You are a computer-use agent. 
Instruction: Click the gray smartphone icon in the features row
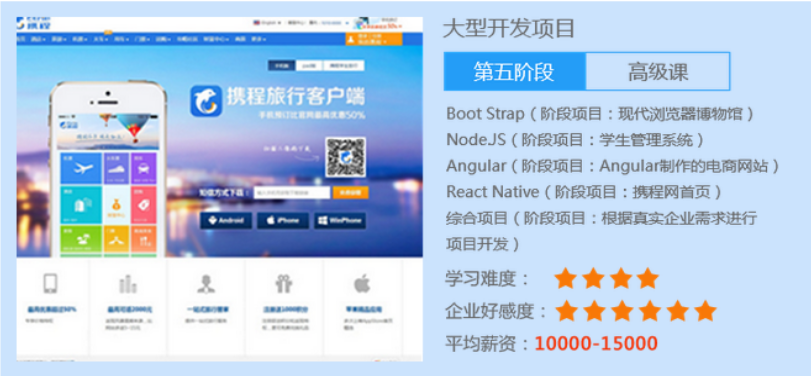pos(50,283)
